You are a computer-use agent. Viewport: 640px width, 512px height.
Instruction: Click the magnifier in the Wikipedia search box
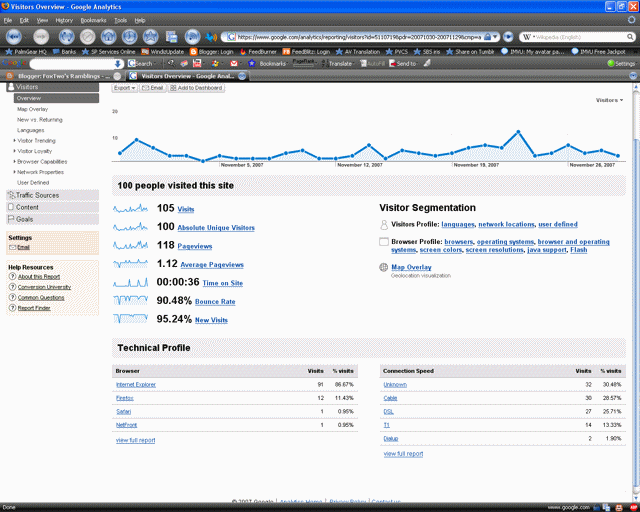630,37
